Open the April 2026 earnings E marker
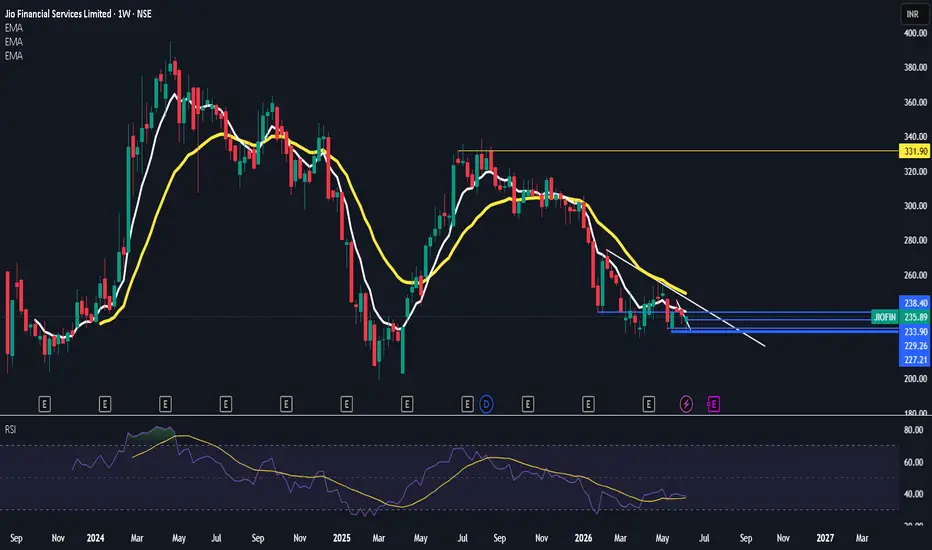Viewport: 932px width, 550px height. point(648,405)
